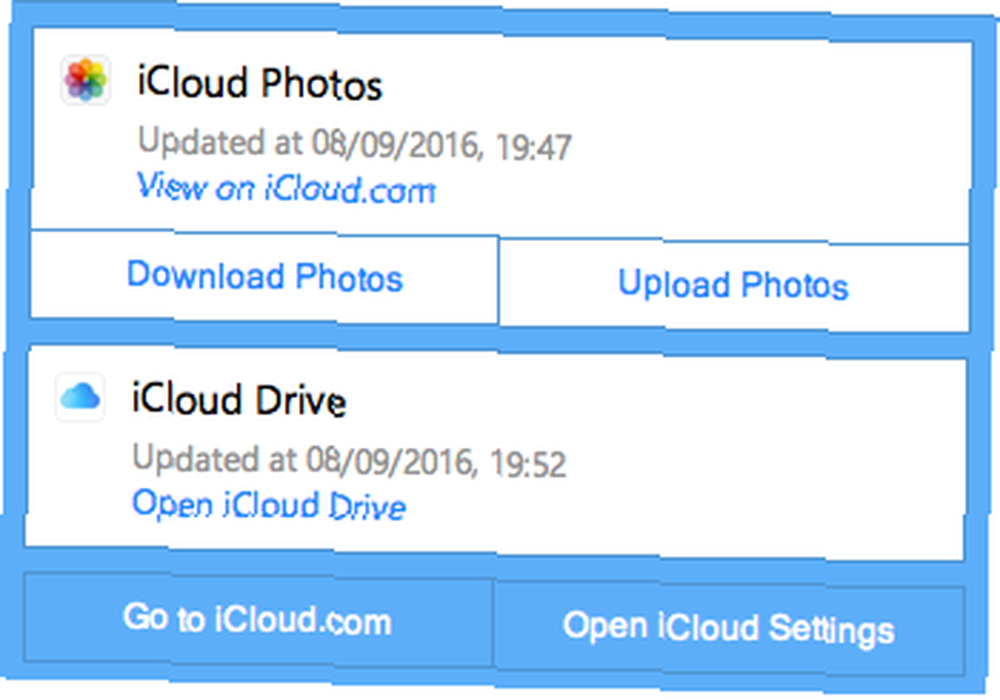
Task: Open iCloud Settings from the bottom bar
Action: [728, 628]
